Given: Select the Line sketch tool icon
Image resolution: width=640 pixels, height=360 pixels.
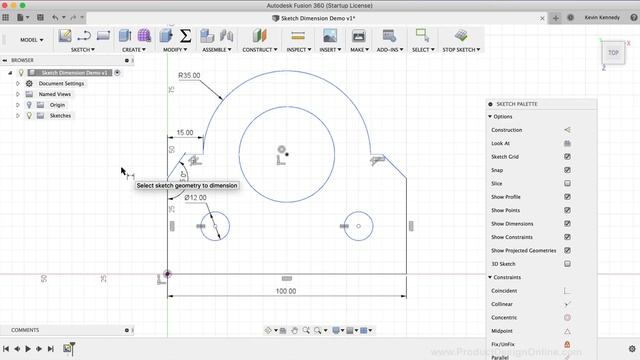Looking at the screenshot, I should click(x=84, y=36).
